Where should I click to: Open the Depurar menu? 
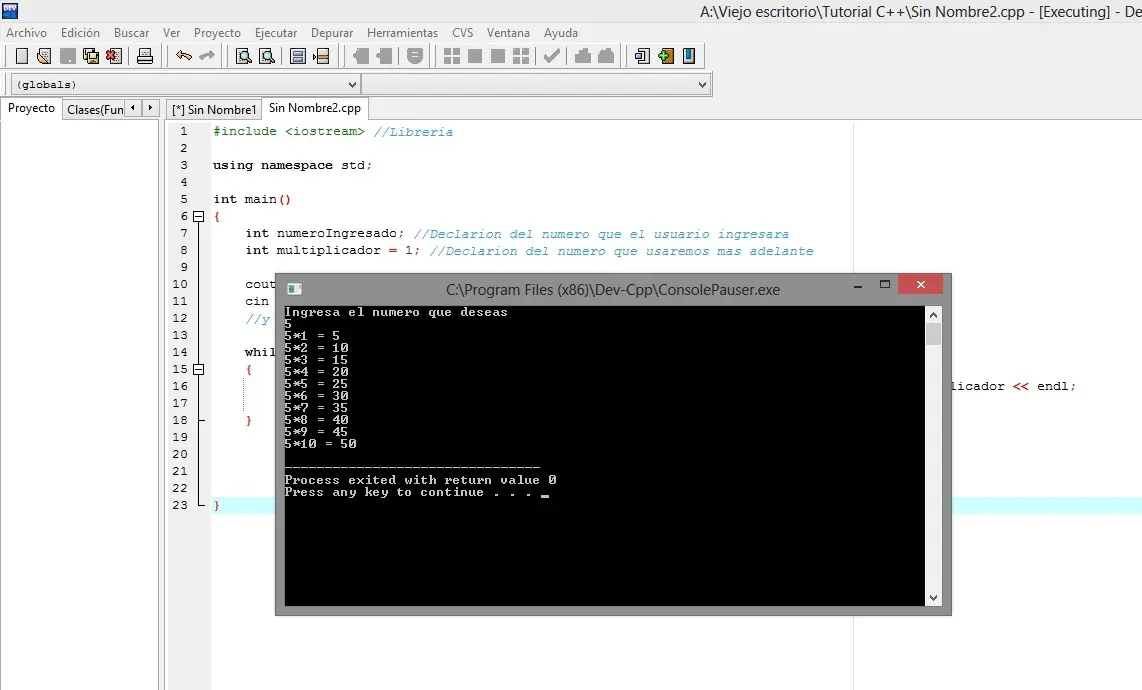click(332, 32)
